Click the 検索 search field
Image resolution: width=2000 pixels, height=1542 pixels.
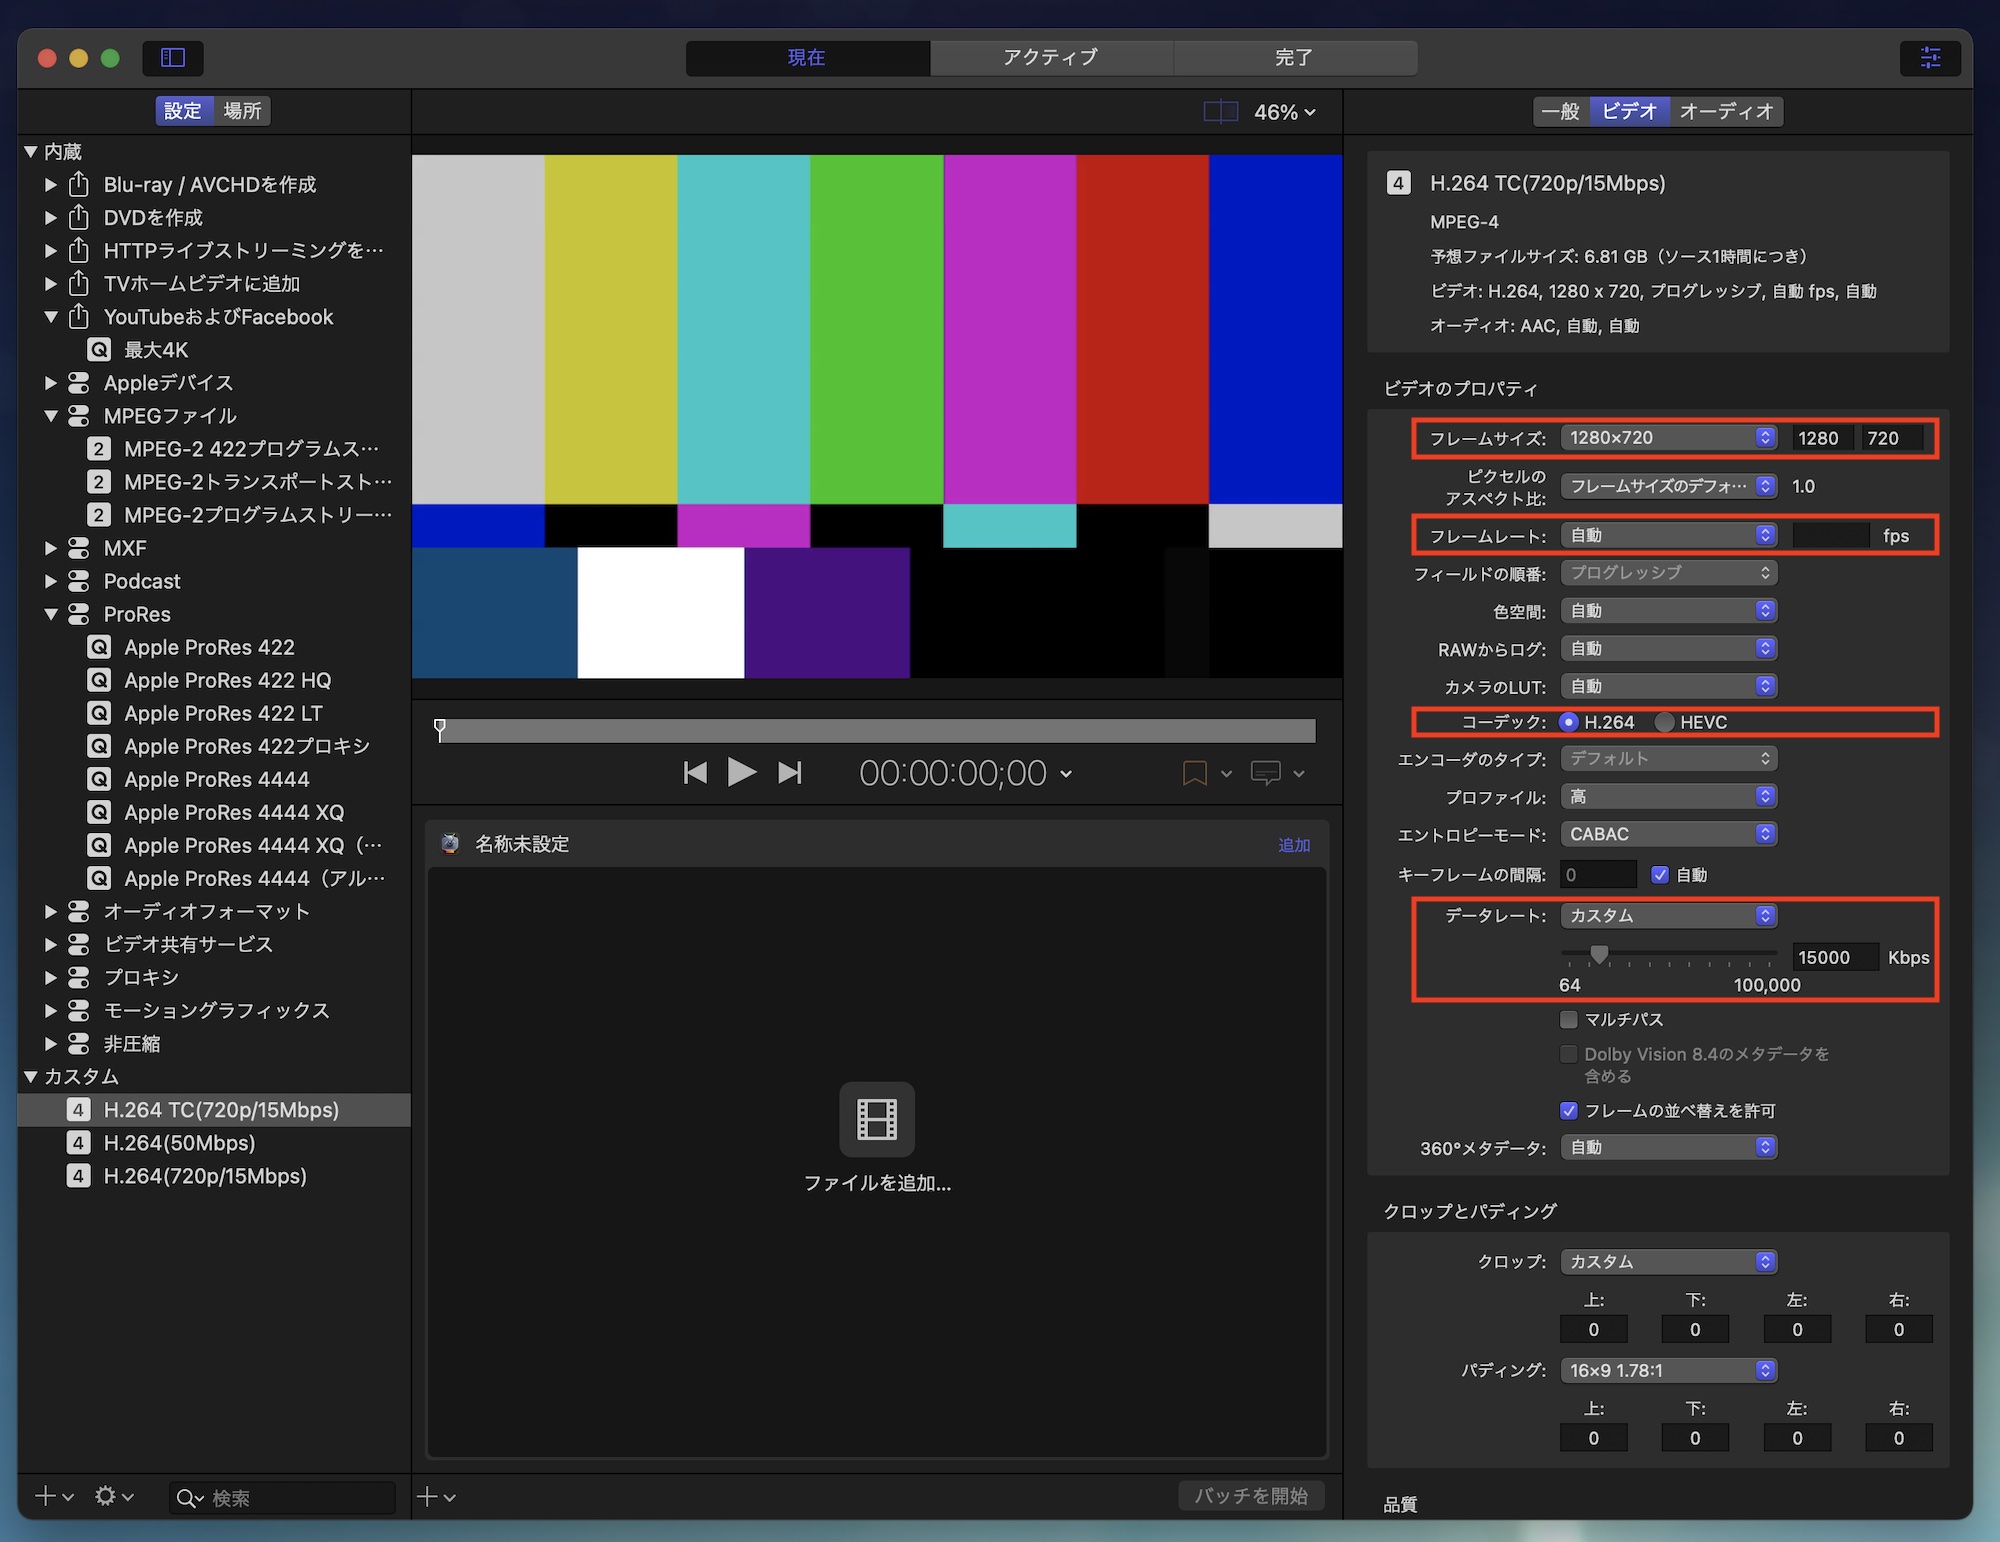pyautogui.click(x=290, y=1497)
